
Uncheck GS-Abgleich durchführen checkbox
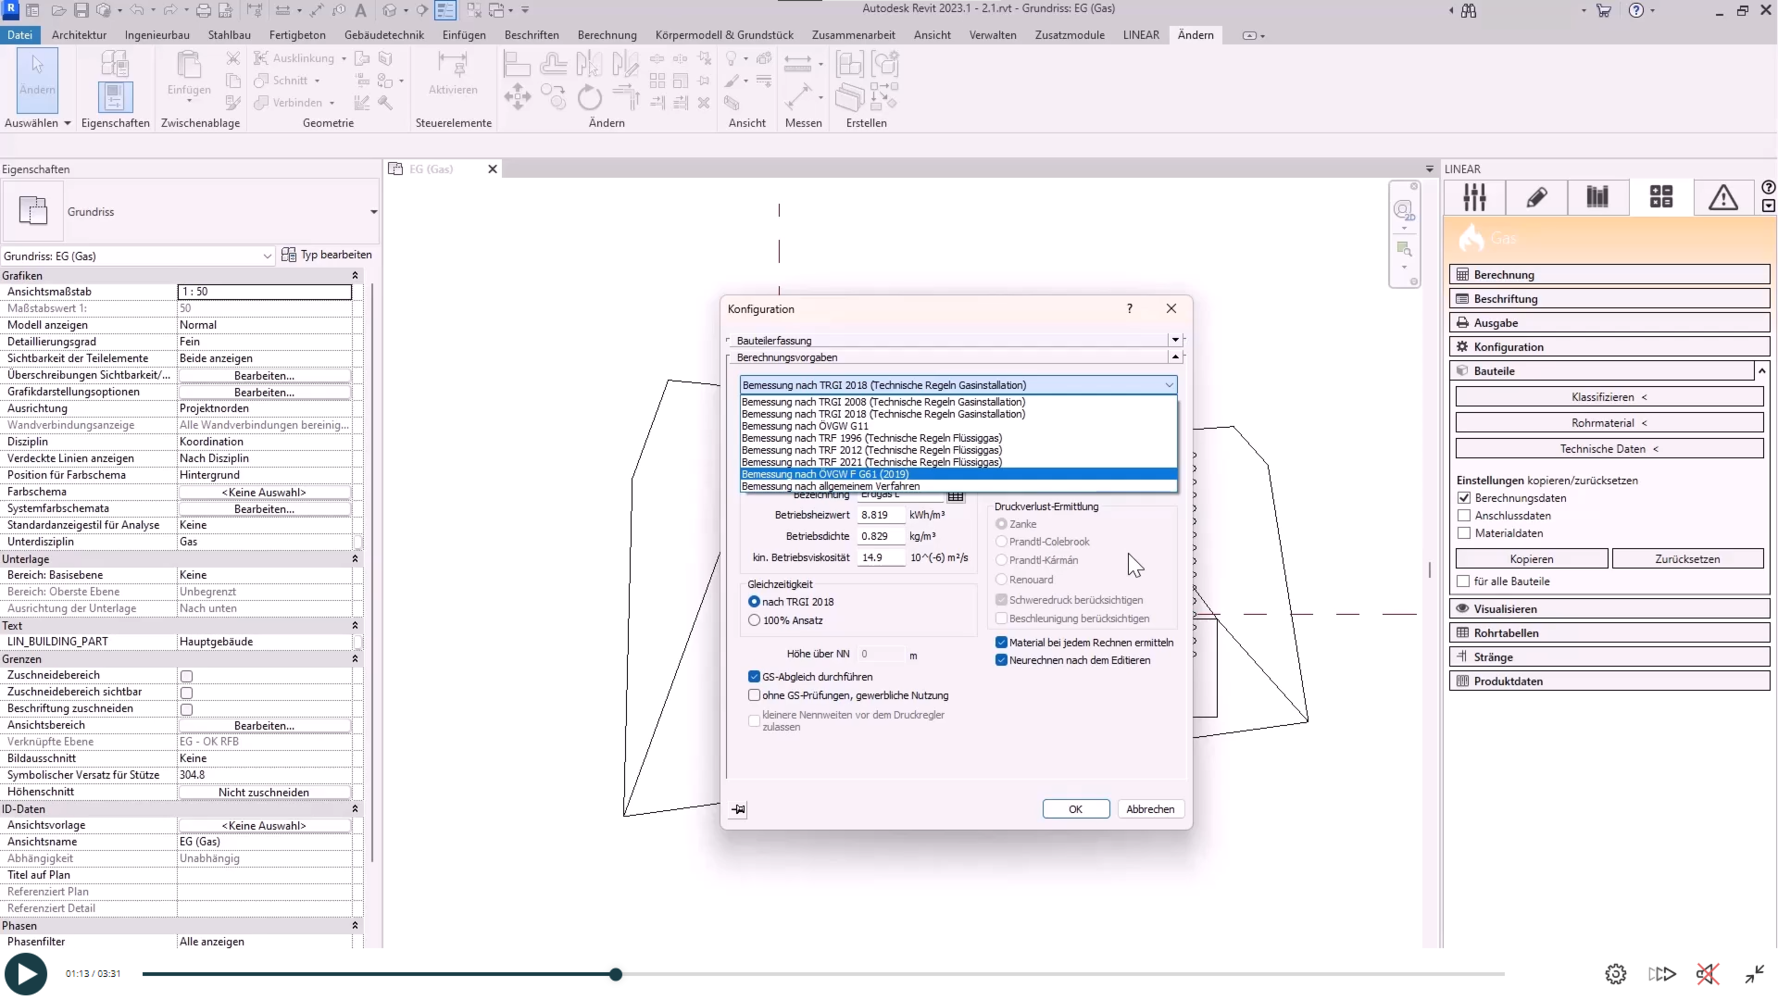754,677
